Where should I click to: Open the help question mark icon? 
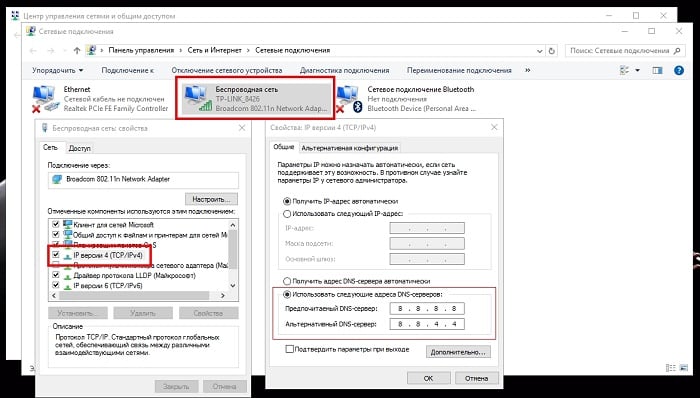click(679, 70)
